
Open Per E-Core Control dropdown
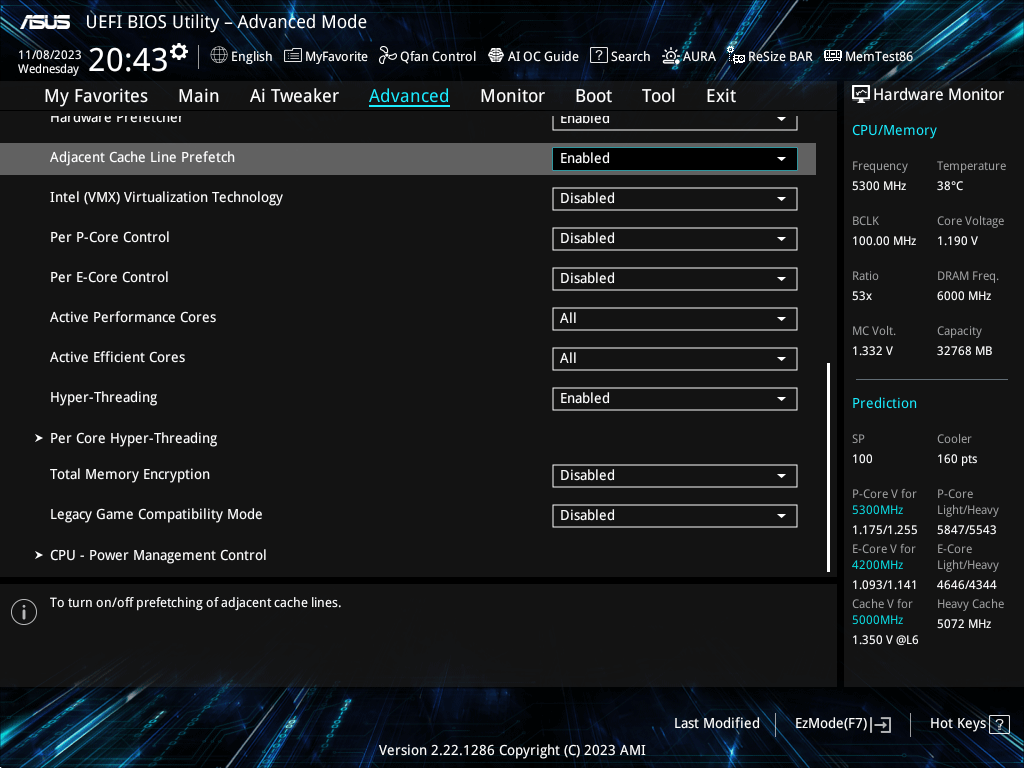coord(675,278)
